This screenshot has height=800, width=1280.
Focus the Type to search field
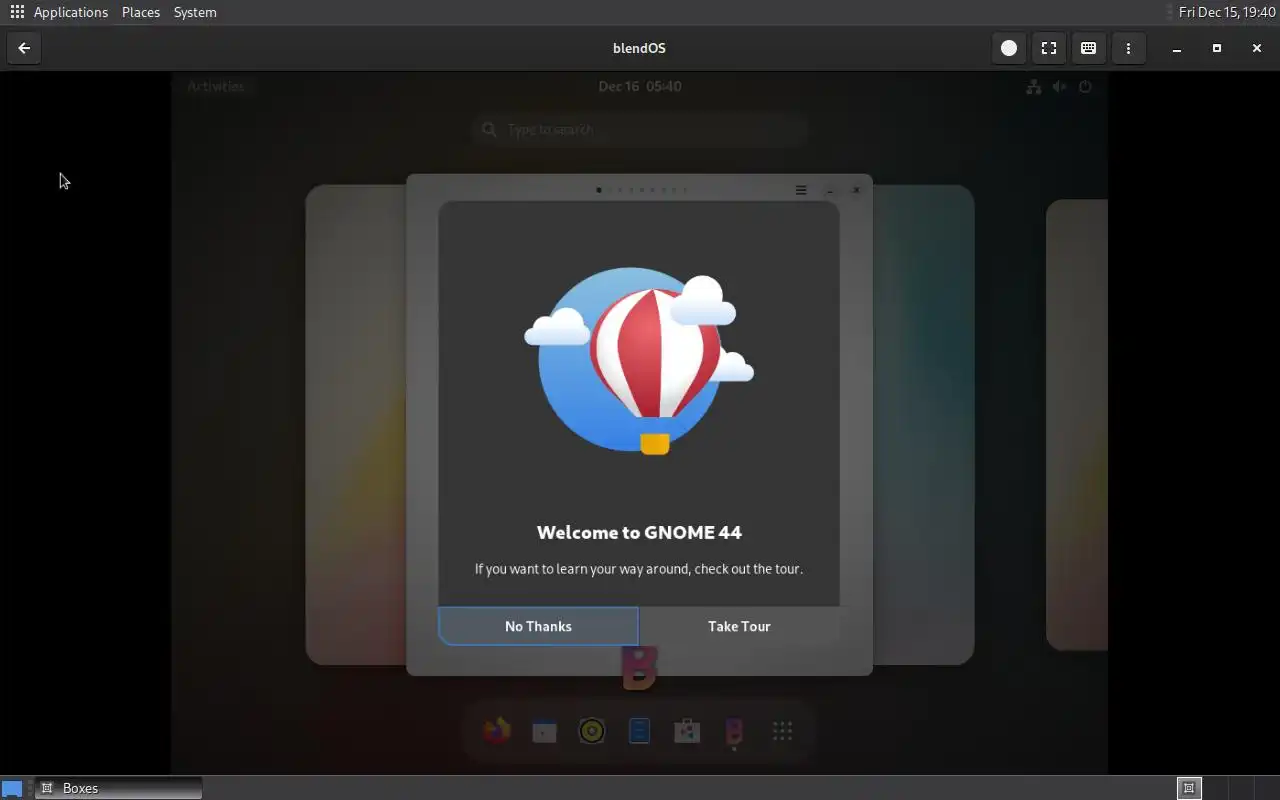pyautogui.click(x=640, y=129)
